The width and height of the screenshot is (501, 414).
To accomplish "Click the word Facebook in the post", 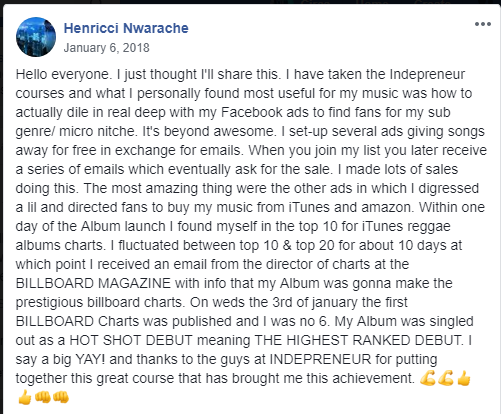I will click(x=252, y=112).
